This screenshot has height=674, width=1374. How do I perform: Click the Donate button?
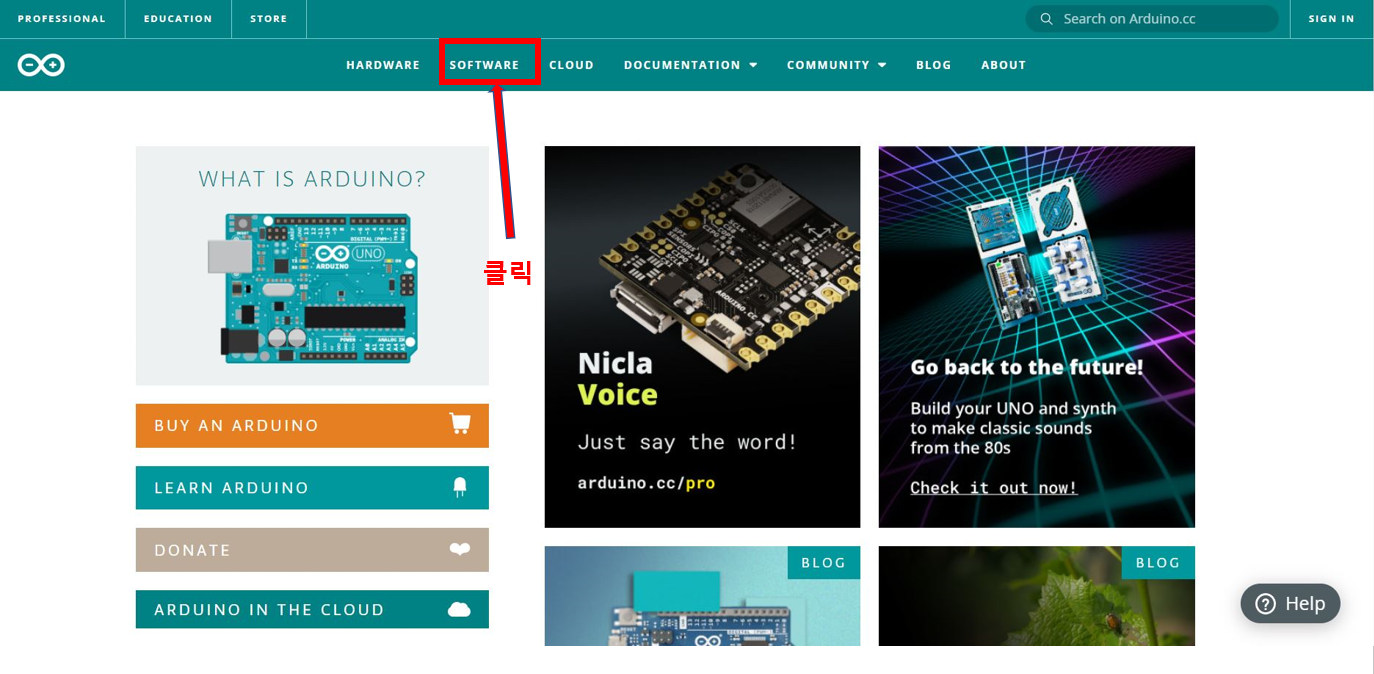click(312, 550)
